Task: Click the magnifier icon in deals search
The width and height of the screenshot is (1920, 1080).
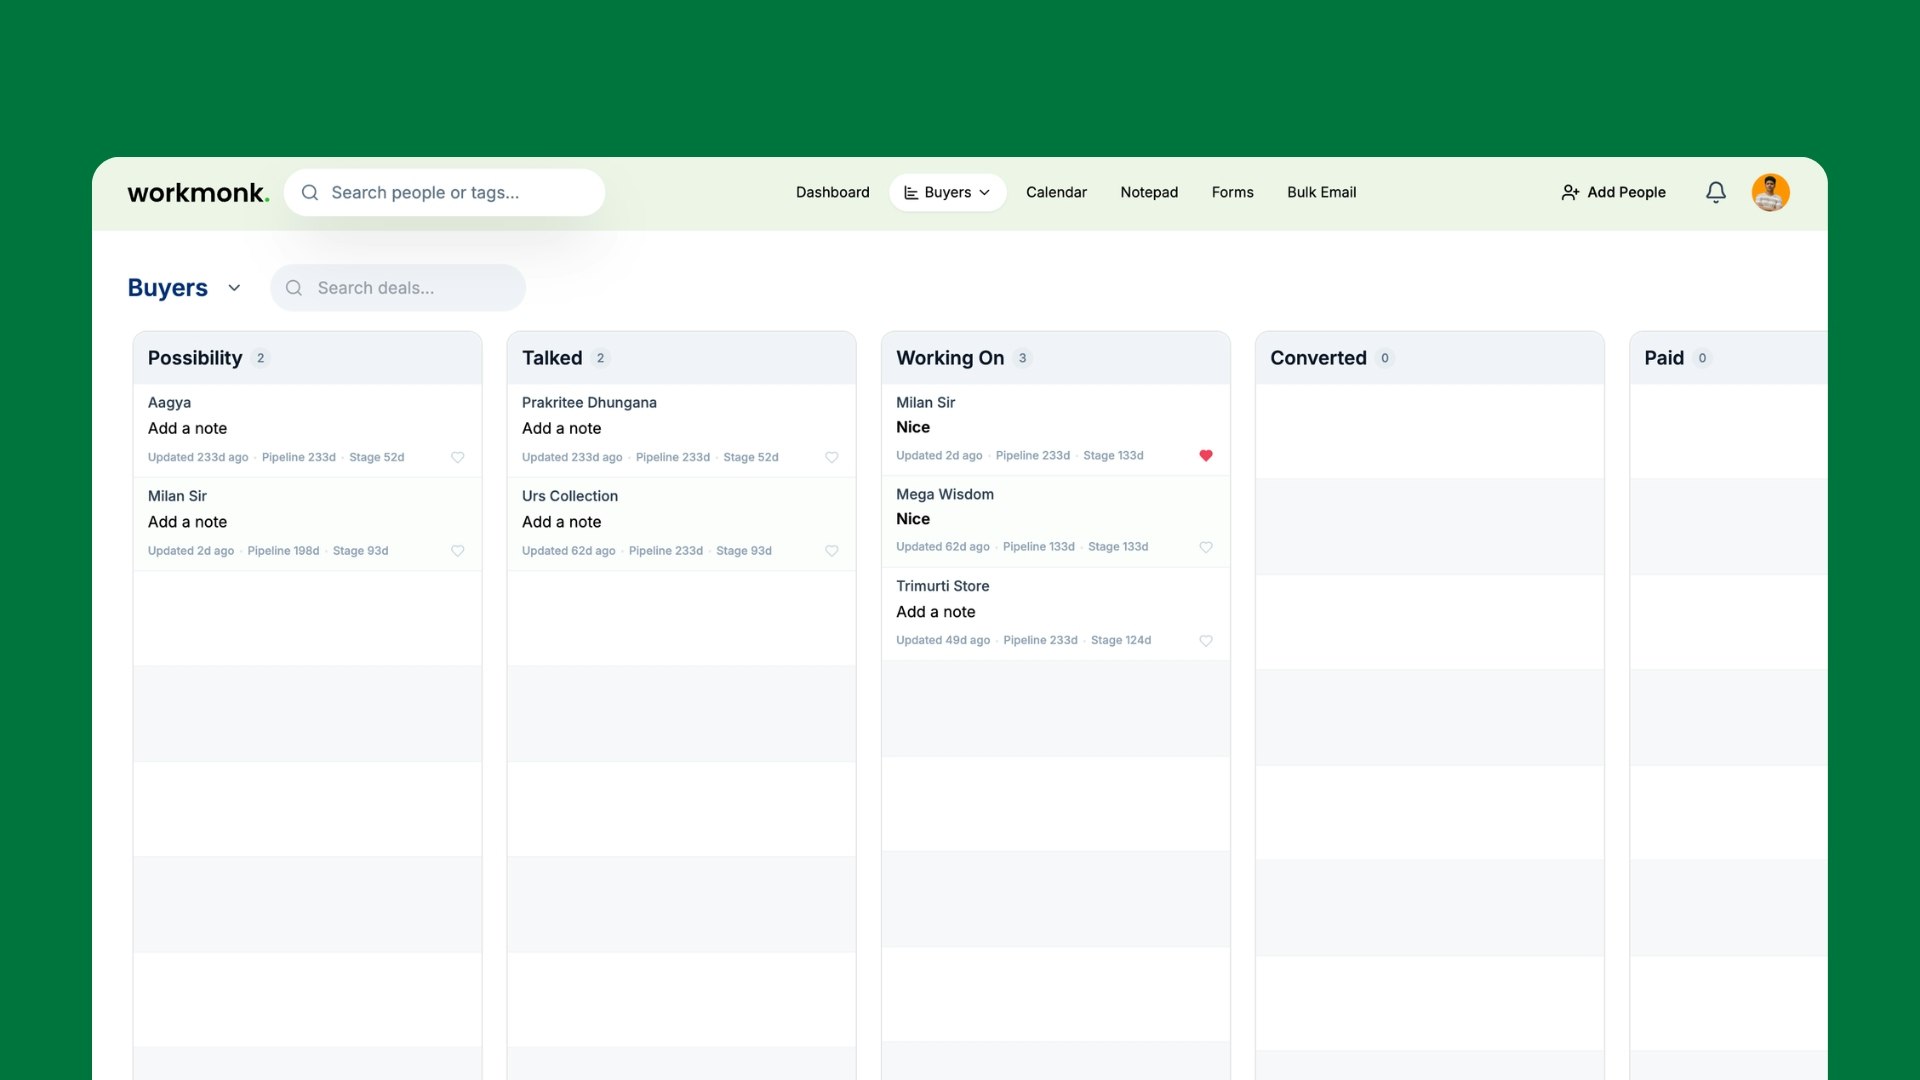Action: (294, 288)
